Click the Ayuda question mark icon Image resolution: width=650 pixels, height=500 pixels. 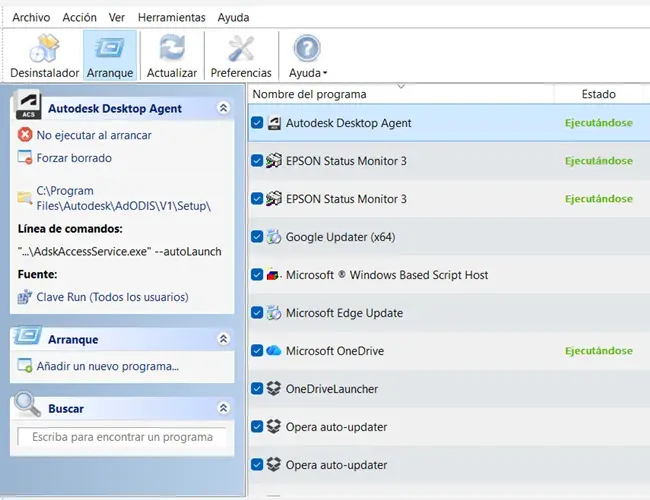pos(307,49)
